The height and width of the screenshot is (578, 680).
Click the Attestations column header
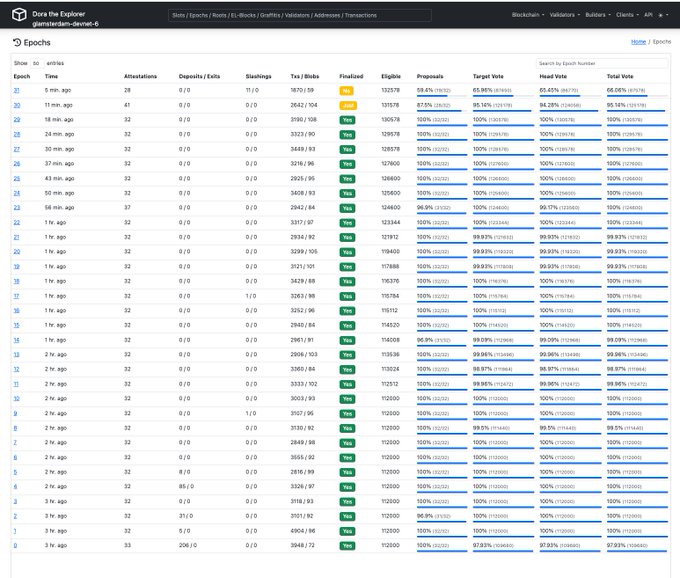coord(141,76)
